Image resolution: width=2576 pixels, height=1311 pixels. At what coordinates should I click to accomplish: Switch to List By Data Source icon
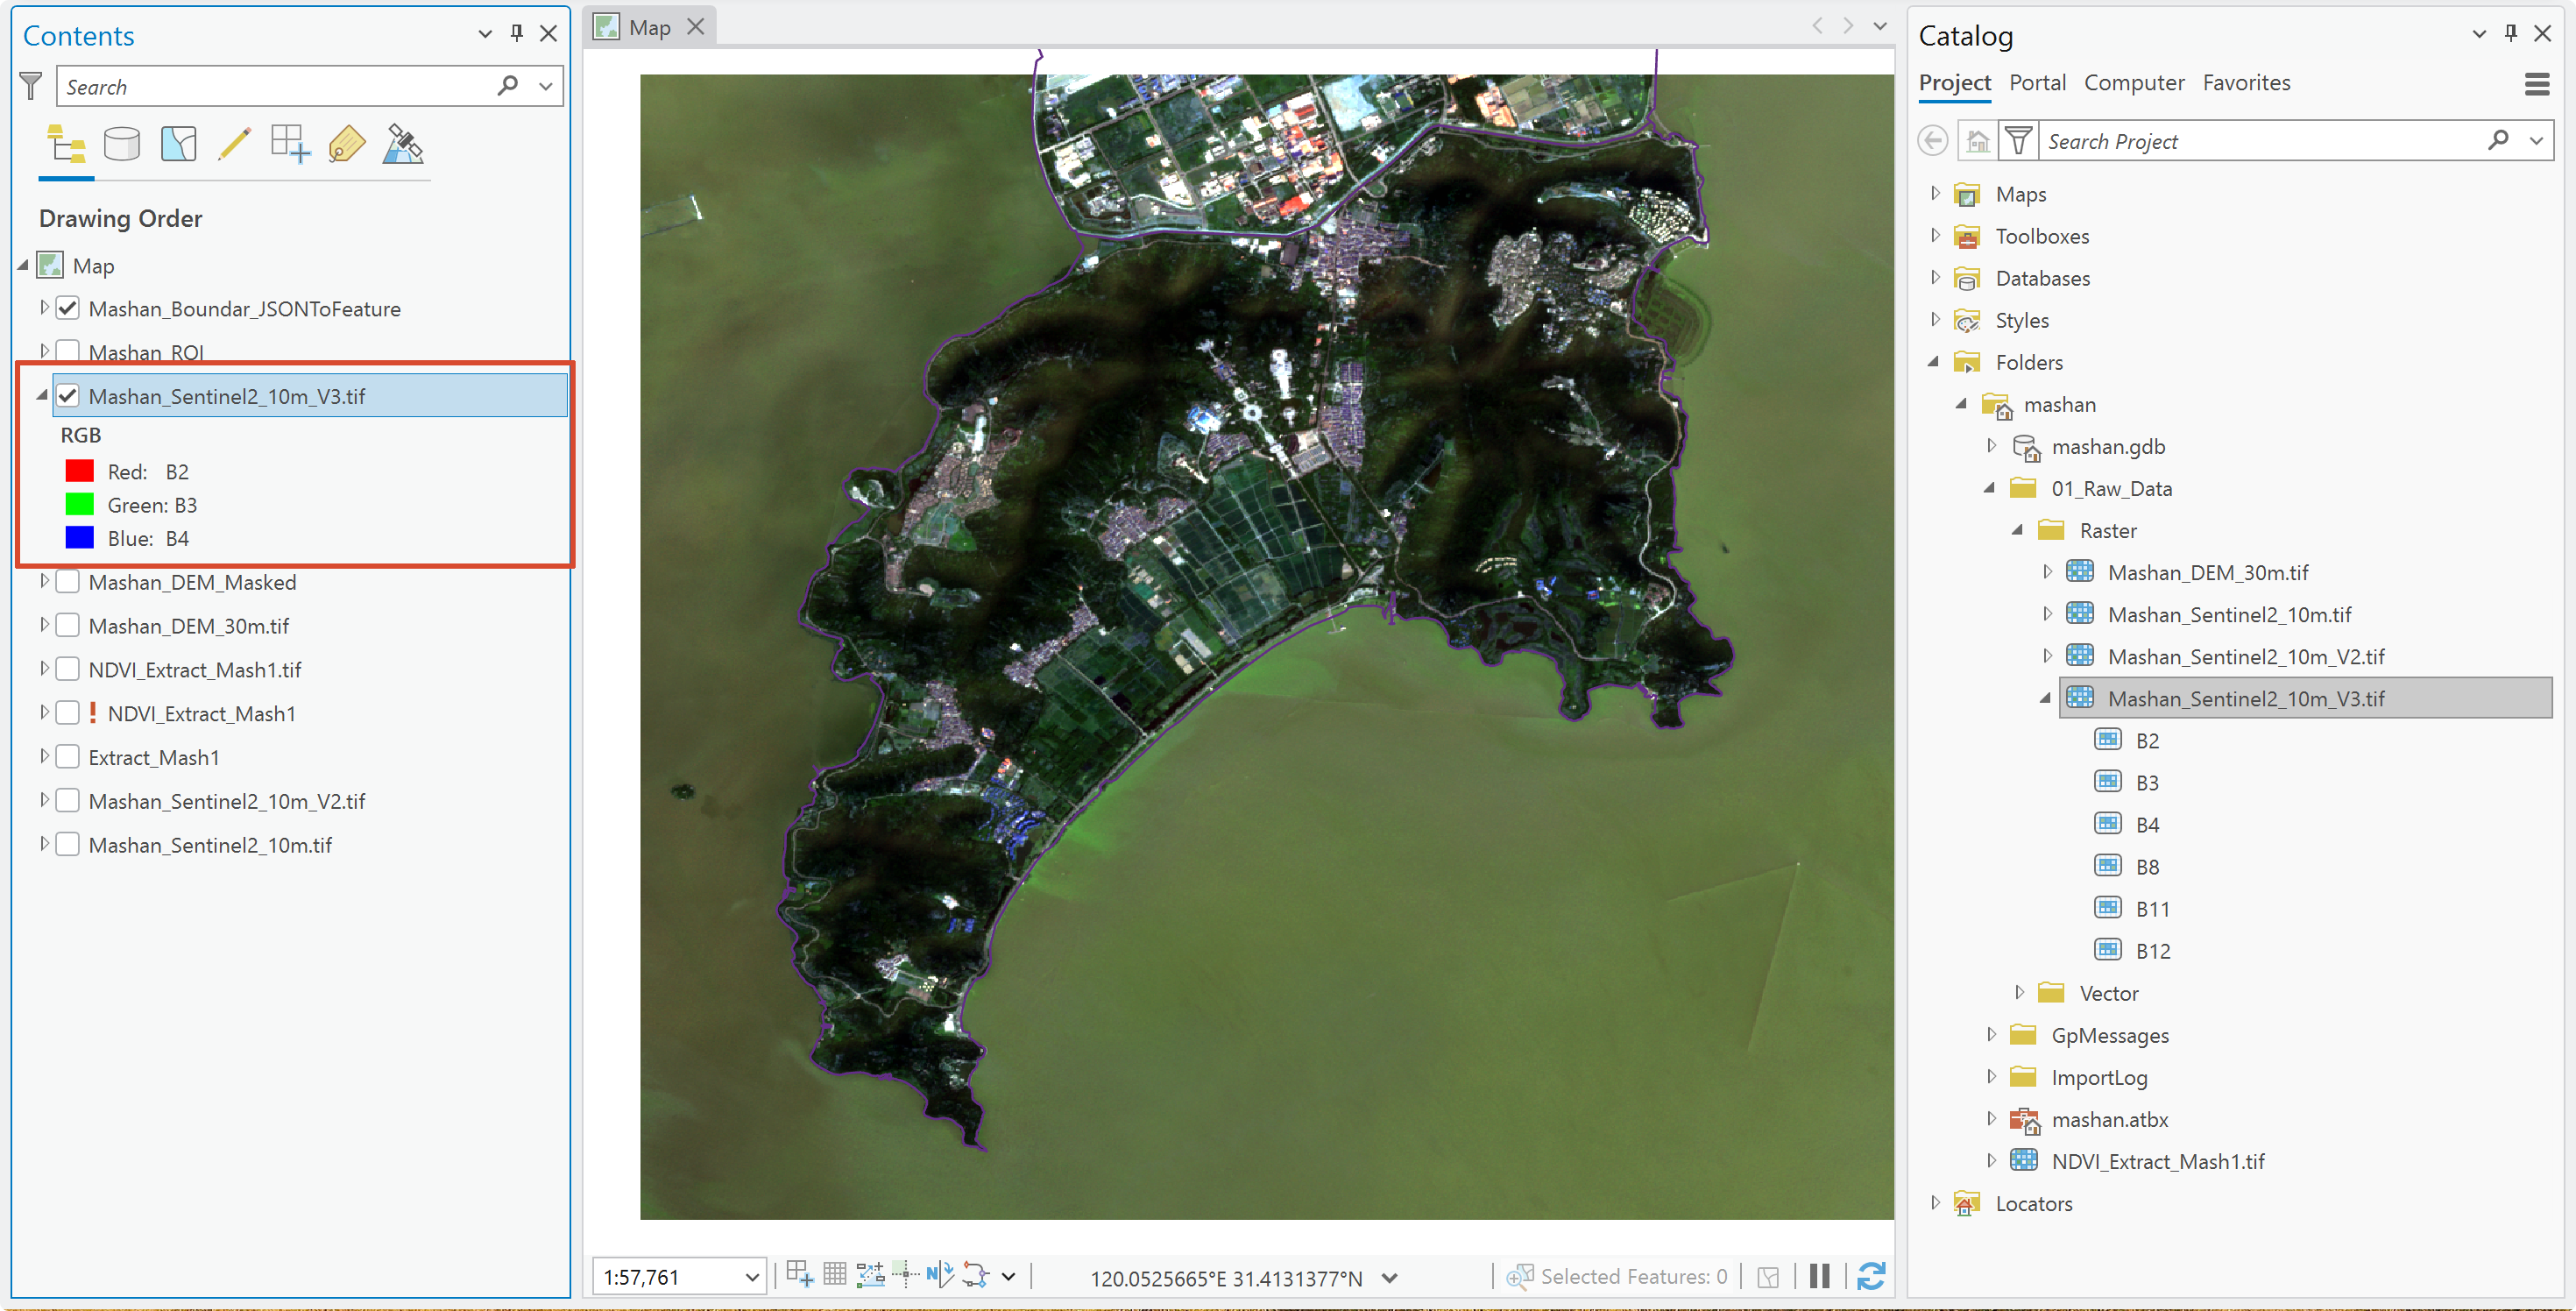122,145
